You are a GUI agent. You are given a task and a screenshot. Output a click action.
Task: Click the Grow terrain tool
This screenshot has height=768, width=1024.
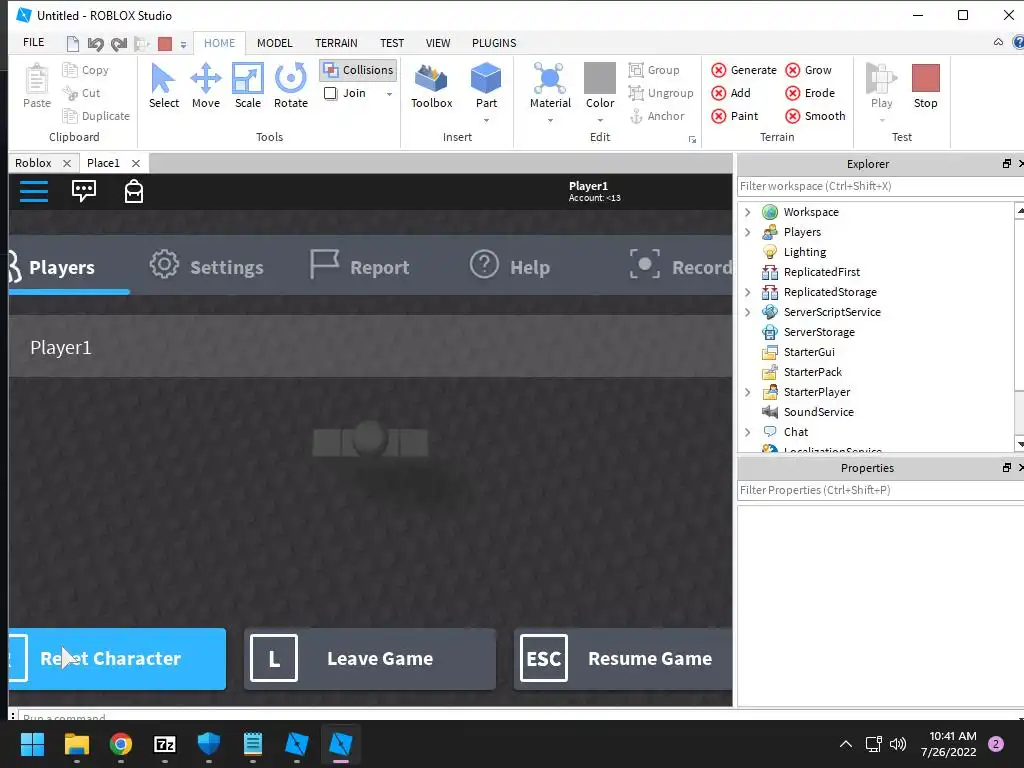[x=808, y=70]
